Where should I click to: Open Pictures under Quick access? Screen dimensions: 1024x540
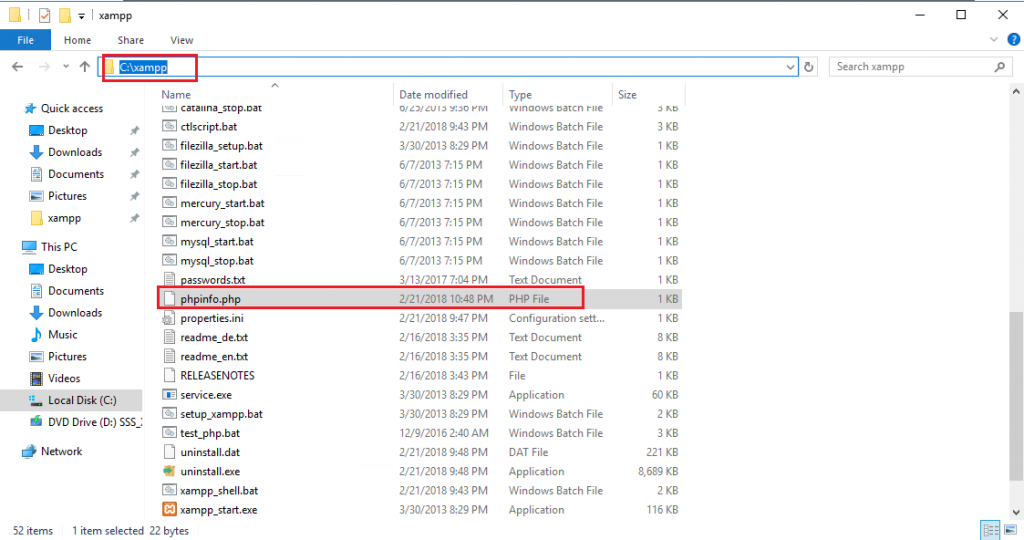pyautogui.click(x=67, y=196)
